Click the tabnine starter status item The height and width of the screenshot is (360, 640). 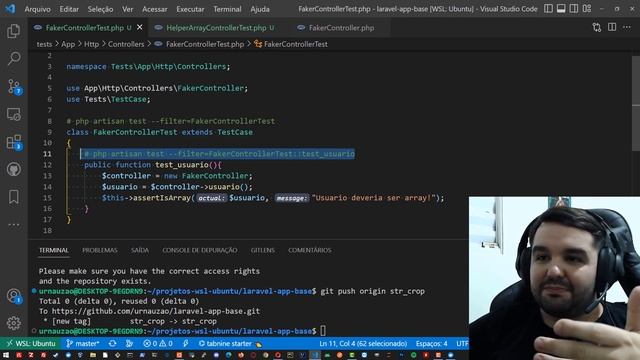click(230, 344)
